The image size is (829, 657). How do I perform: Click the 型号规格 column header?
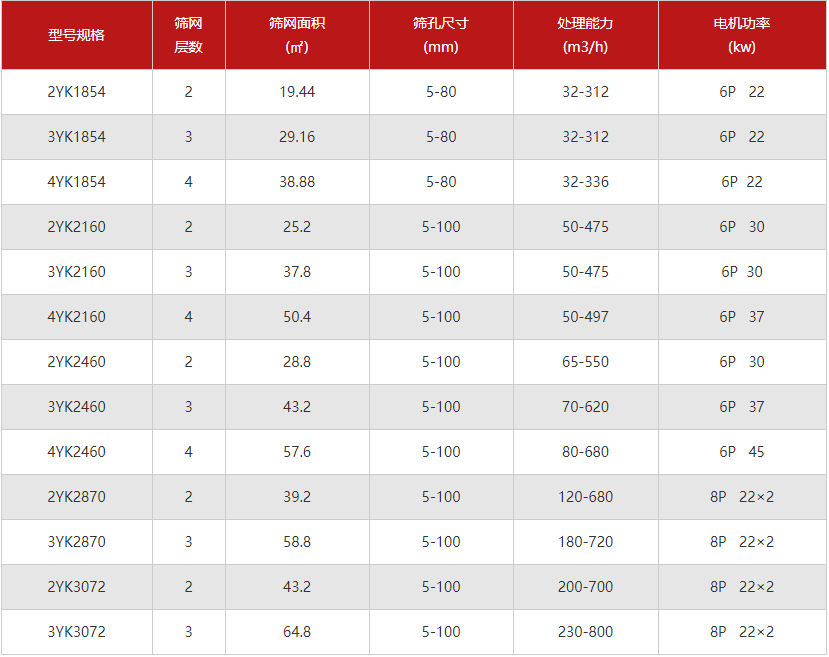tap(77, 35)
